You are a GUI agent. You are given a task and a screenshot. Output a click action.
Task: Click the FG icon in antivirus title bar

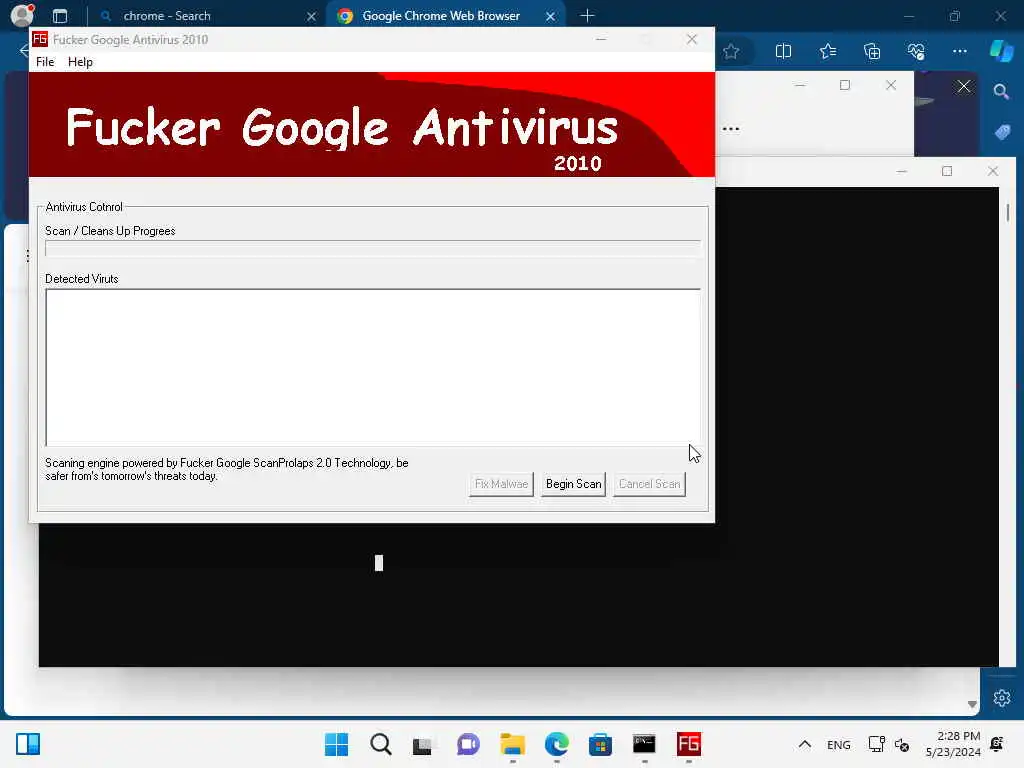click(x=40, y=39)
